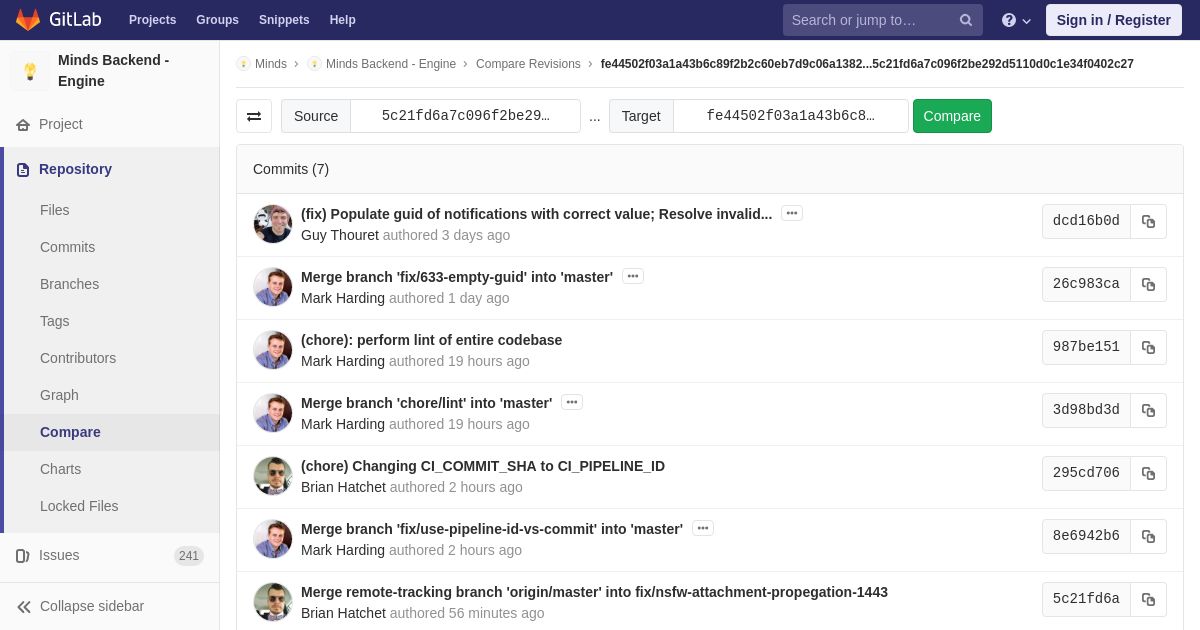Click Minds Backend - Engine breadcrumb link
Viewport: 1200px width, 630px height.
[391, 64]
